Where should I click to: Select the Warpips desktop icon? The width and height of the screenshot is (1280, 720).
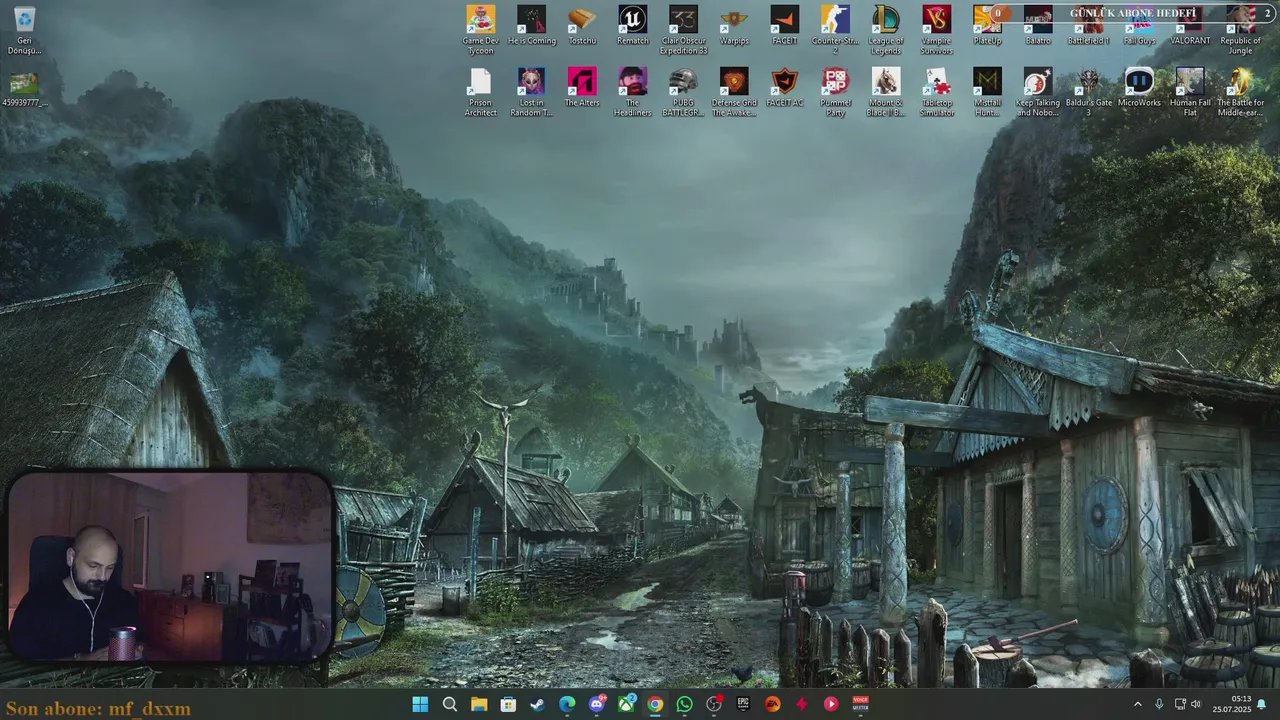[x=734, y=26]
